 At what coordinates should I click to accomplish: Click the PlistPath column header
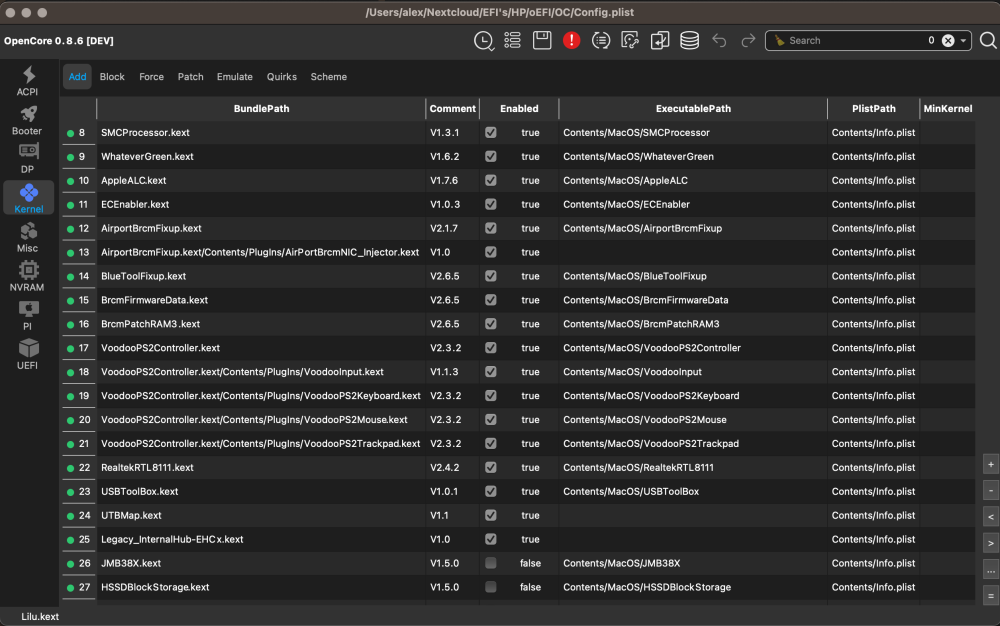tap(874, 108)
